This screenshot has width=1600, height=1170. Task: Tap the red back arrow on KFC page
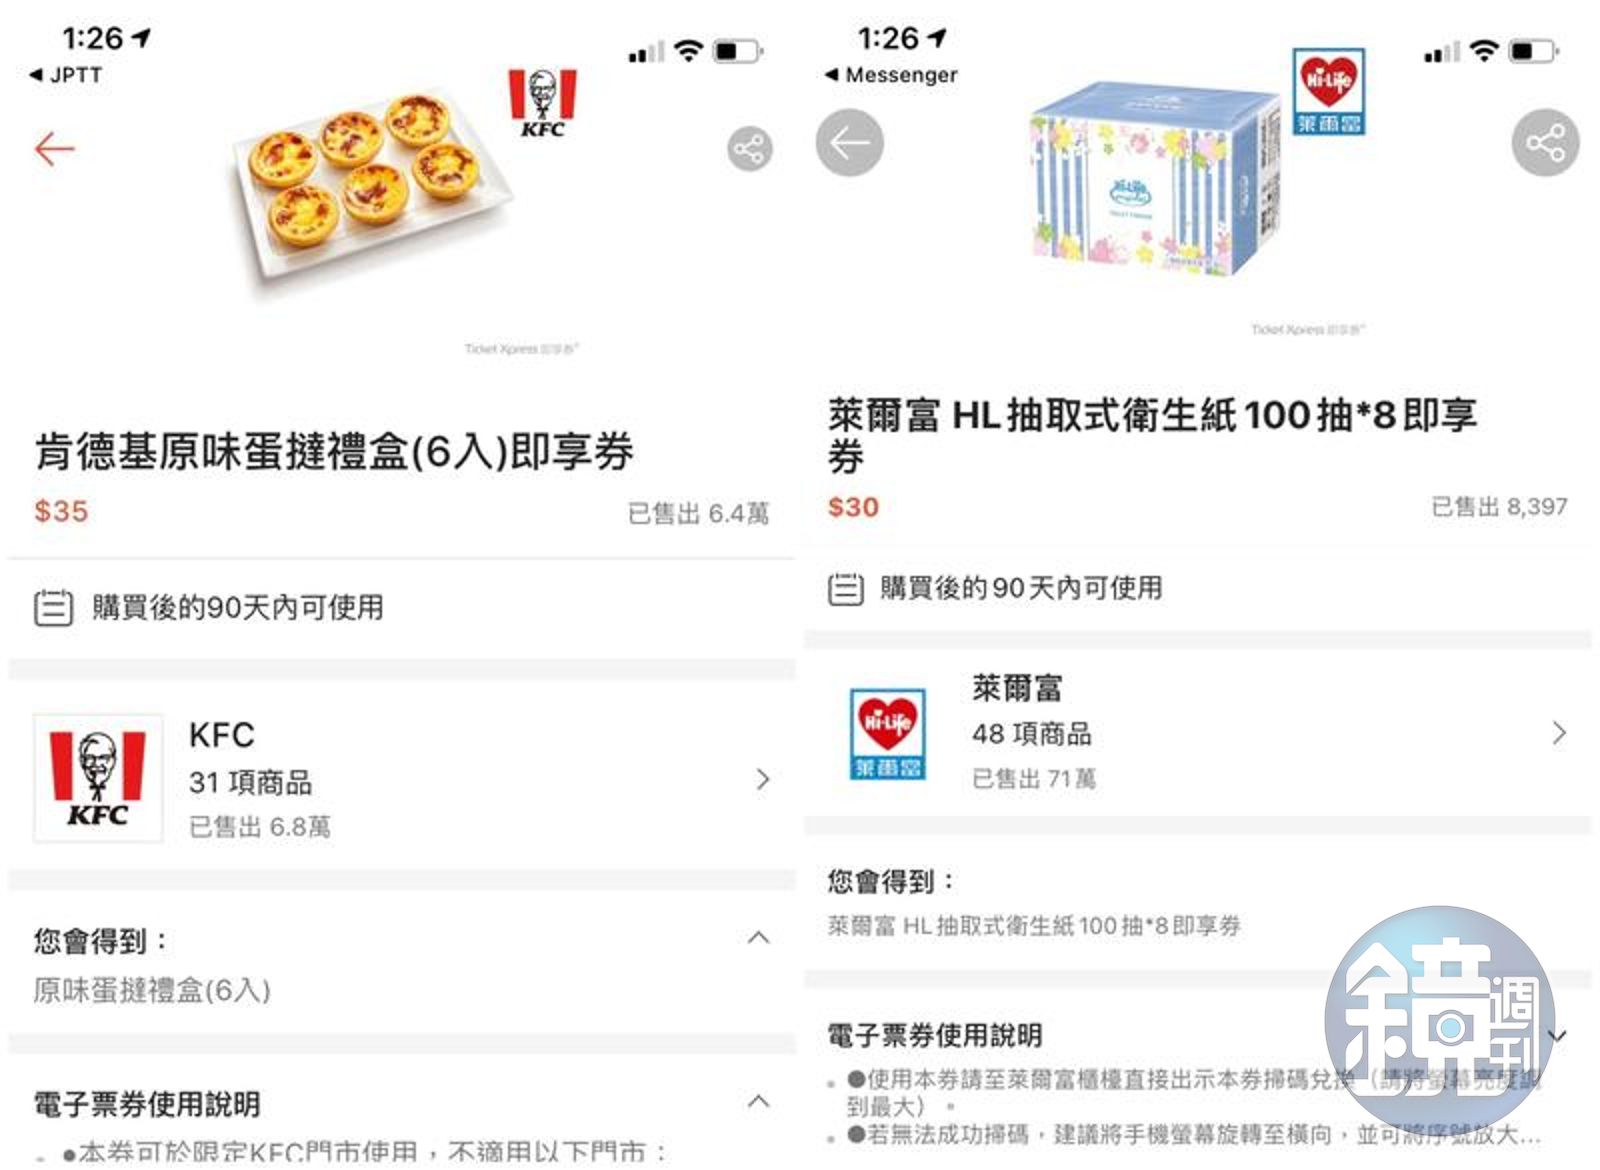click(x=54, y=149)
